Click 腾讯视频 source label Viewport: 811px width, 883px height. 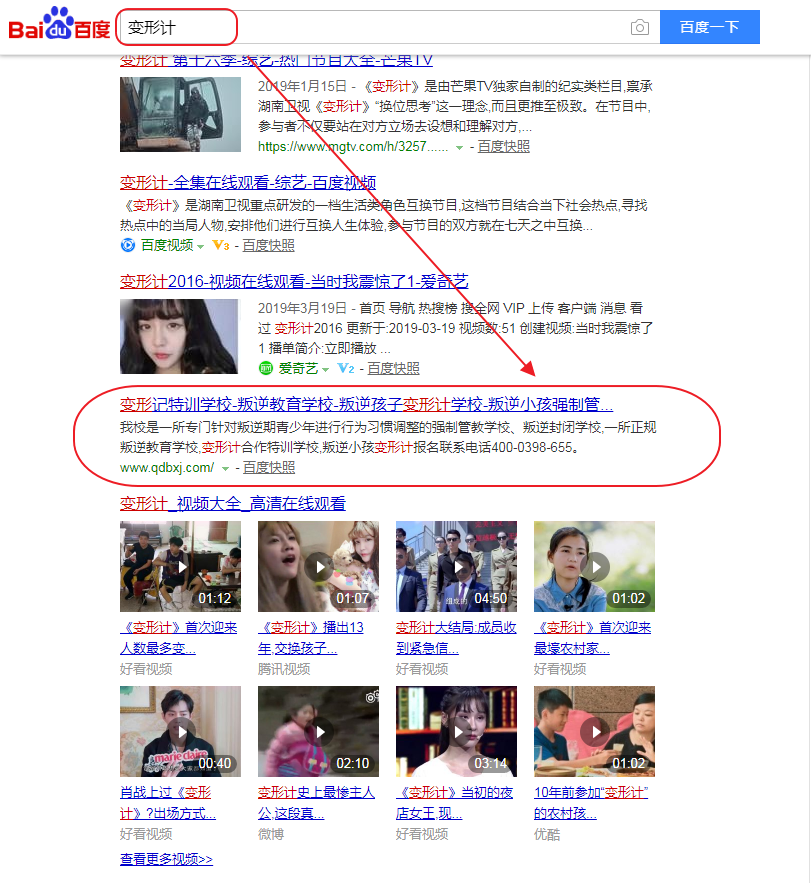pyautogui.click(x=284, y=669)
